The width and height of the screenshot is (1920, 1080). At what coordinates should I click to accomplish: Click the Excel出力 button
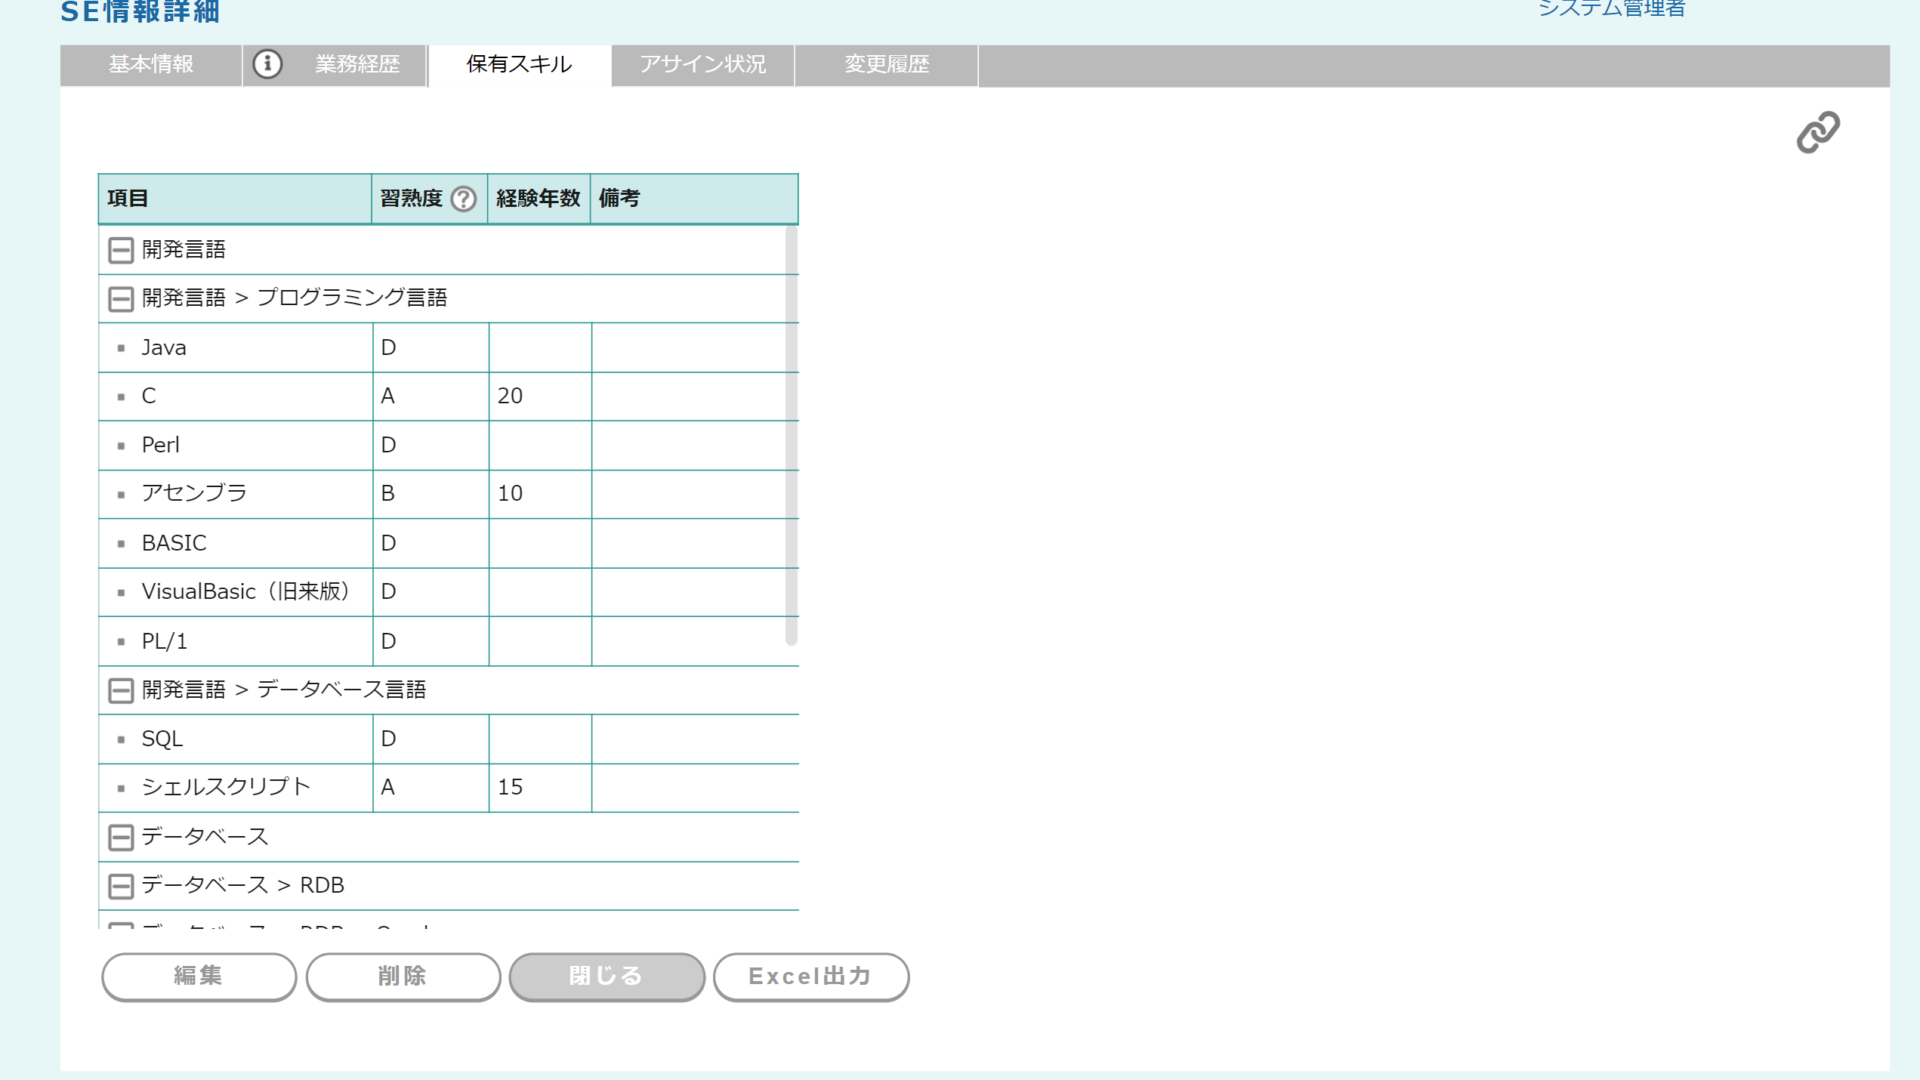click(810, 976)
